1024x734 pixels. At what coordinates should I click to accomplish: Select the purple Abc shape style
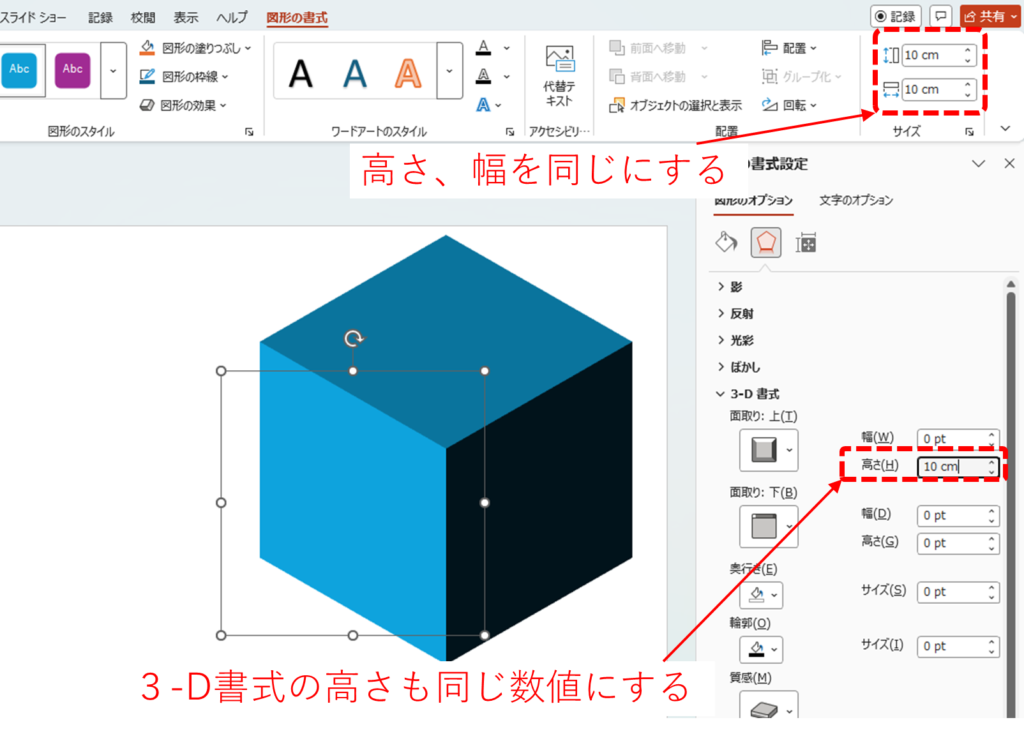tap(73, 69)
